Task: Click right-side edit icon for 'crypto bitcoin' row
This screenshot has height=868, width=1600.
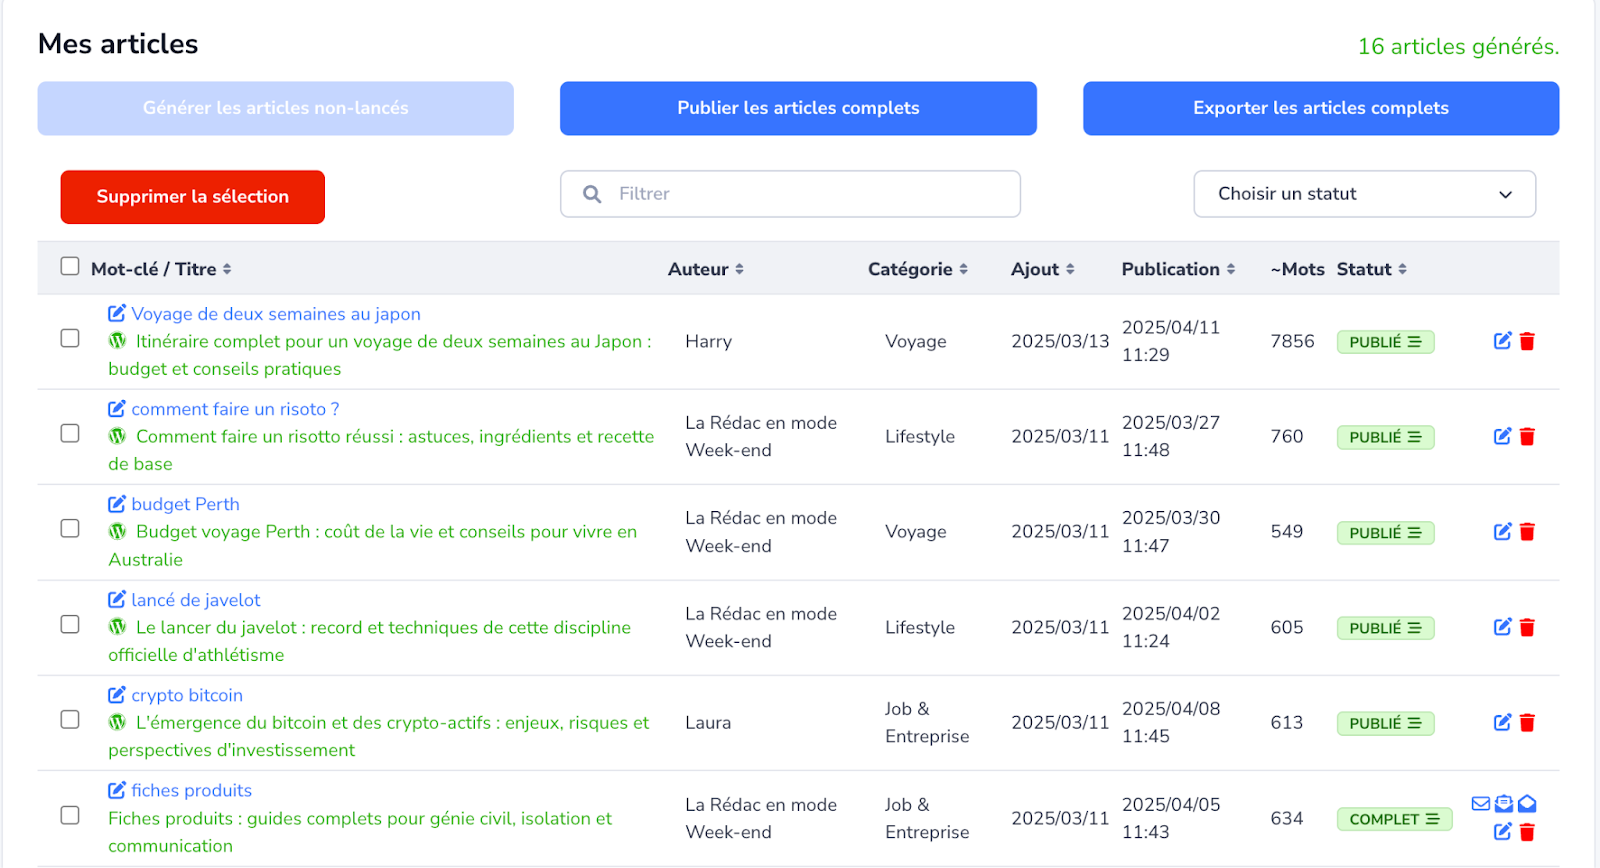Action: click(1502, 722)
